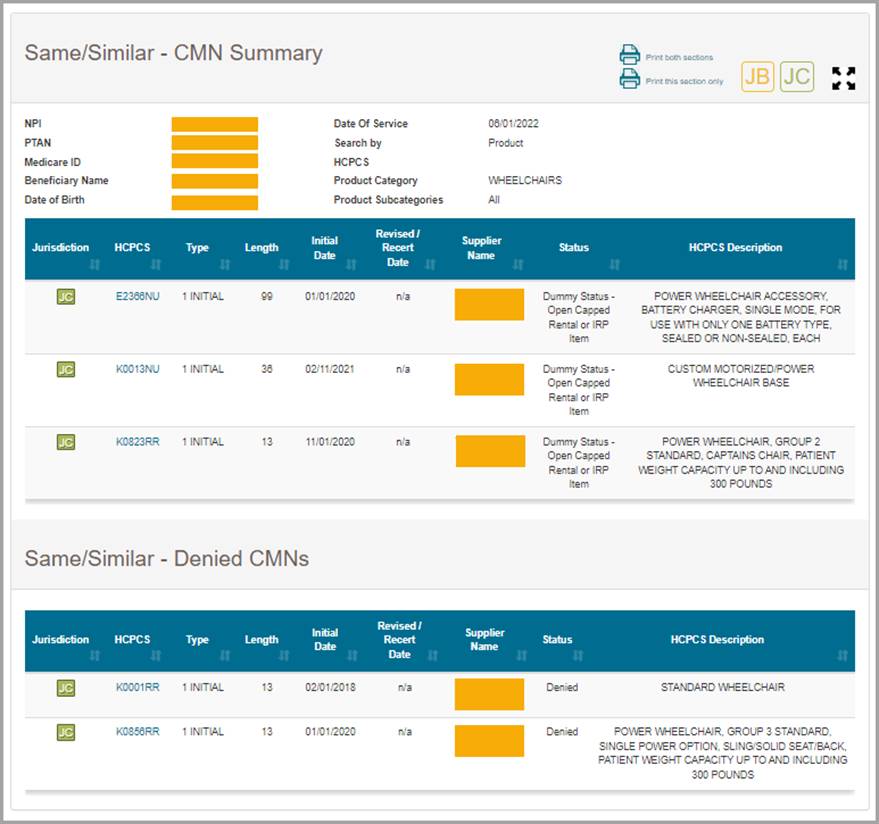Click redacted supplier name in K0013NU row
The image size is (879, 824).
489,378
